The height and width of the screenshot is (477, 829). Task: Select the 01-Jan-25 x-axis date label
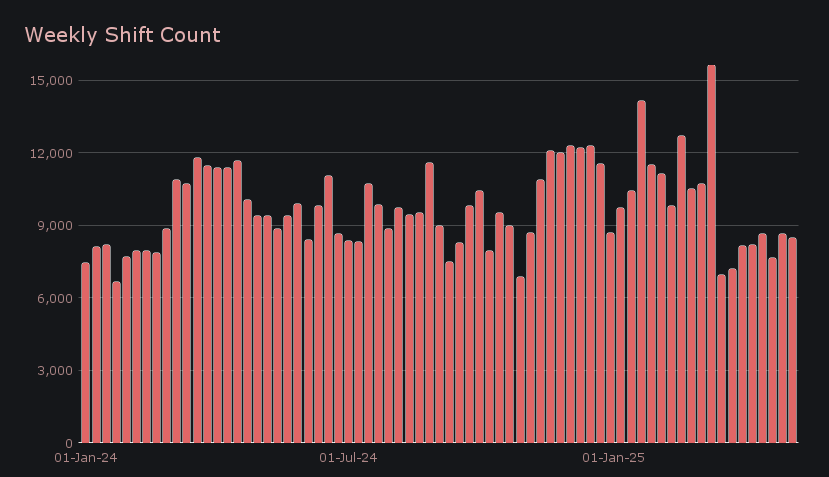(613, 459)
